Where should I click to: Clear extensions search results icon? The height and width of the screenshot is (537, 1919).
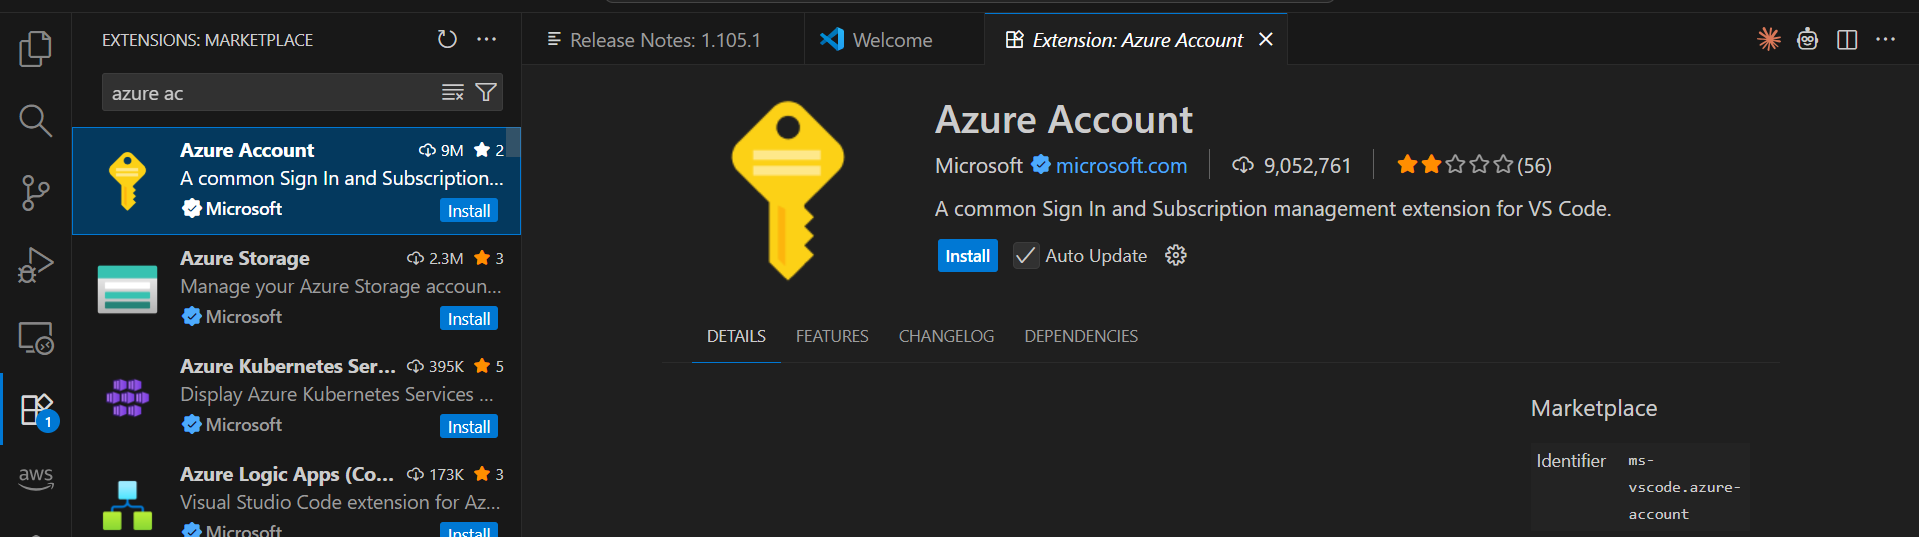pos(453,93)
